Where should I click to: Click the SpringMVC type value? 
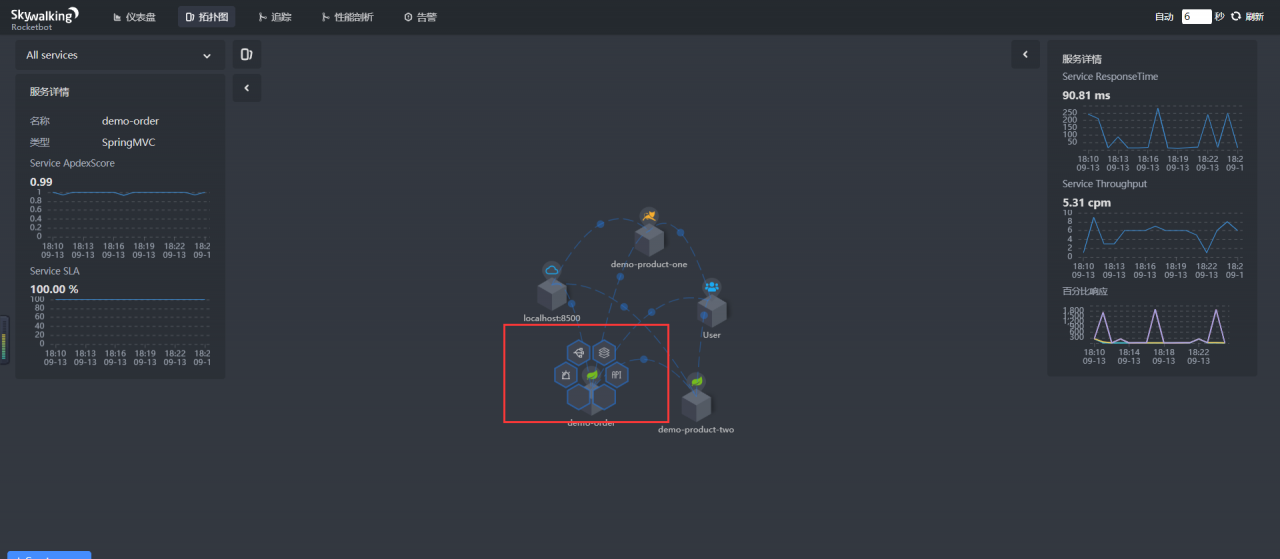pos(128,142)
